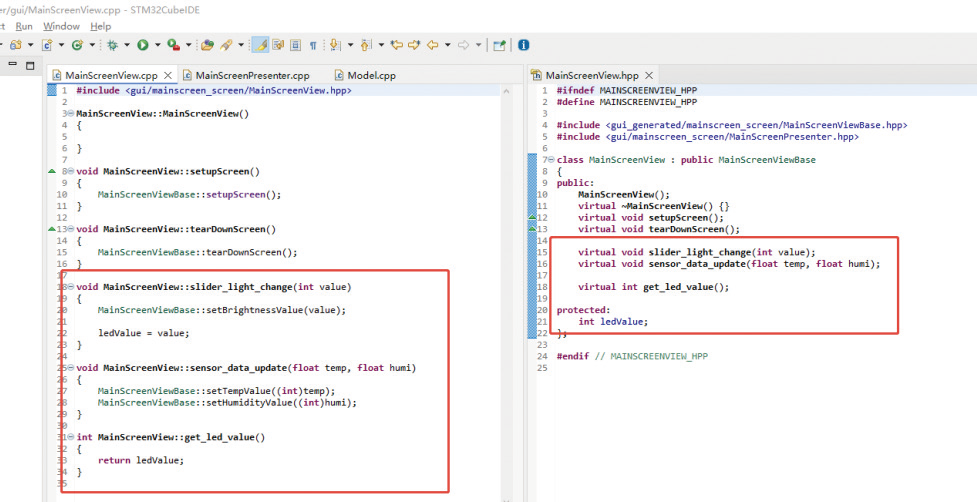
Task: Collapse the sensor_data_update function fold marker
Action: (x=70, y=368)
